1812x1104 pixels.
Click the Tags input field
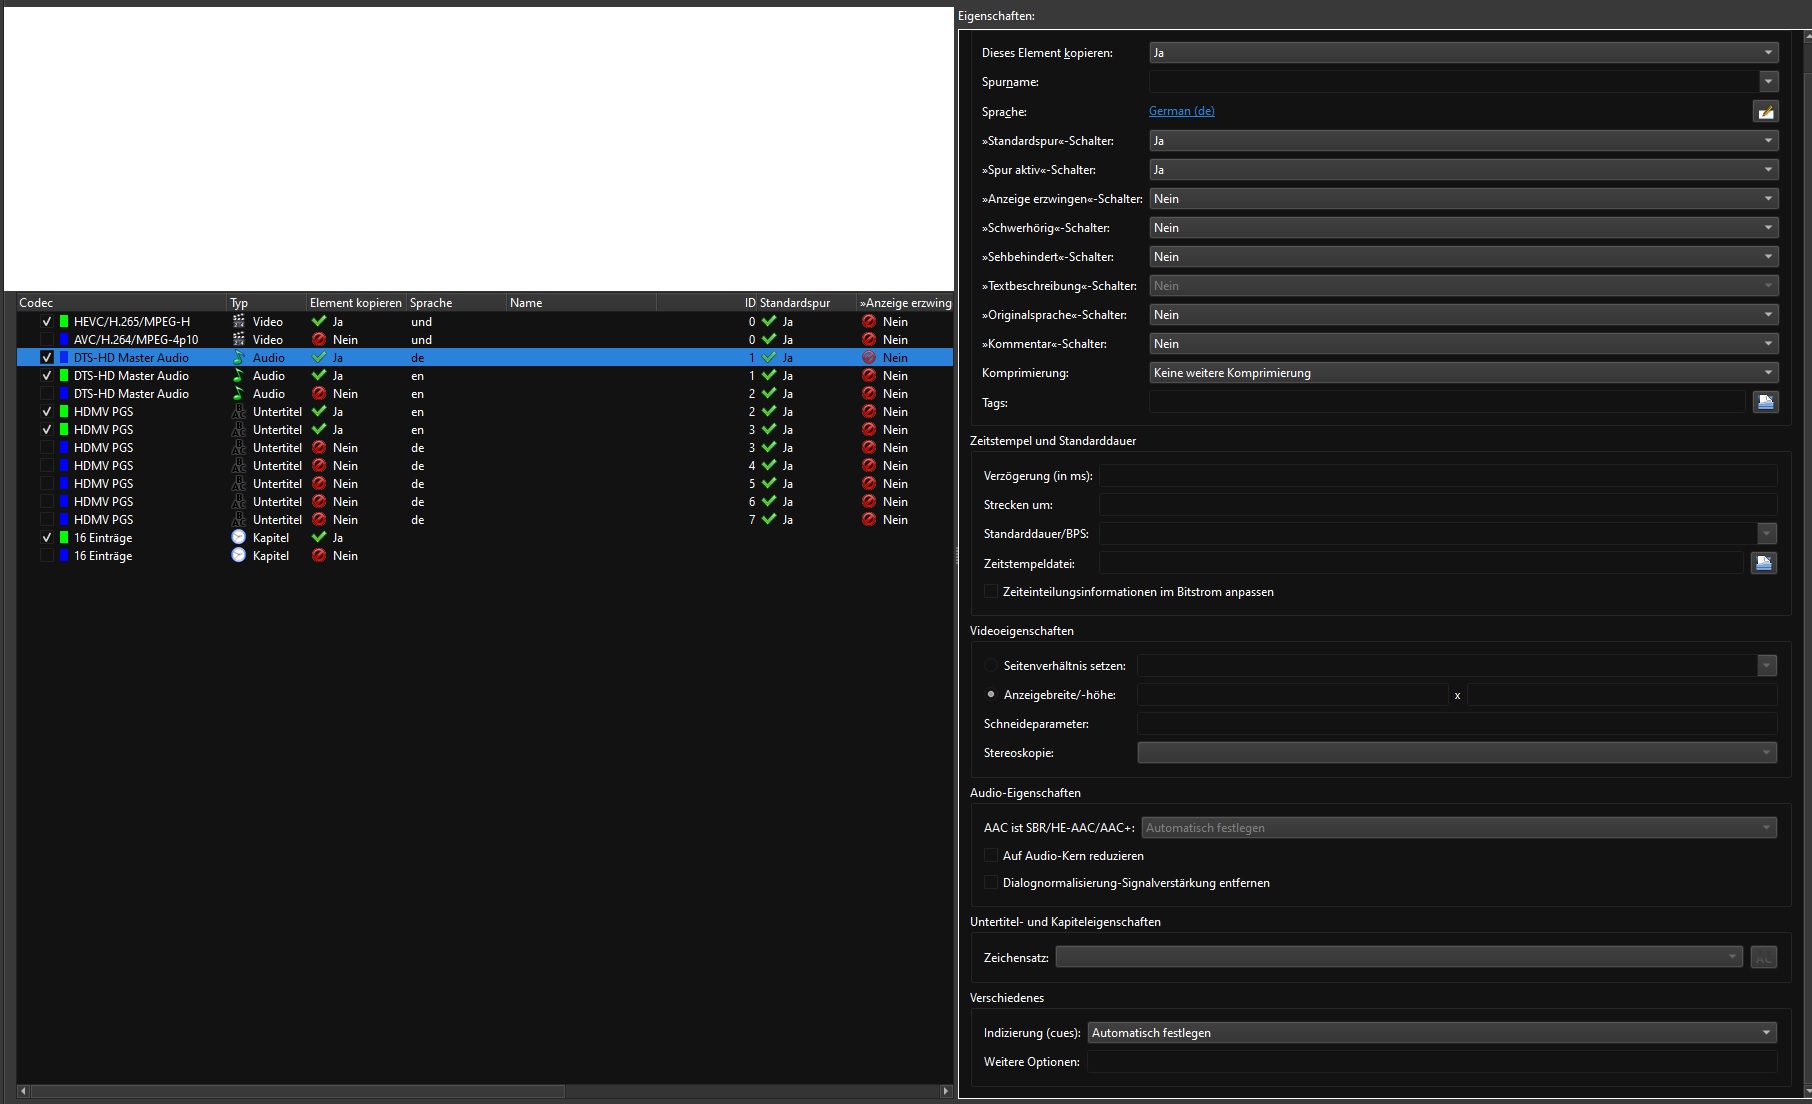pyautogui.click(x=1447, y=402)
